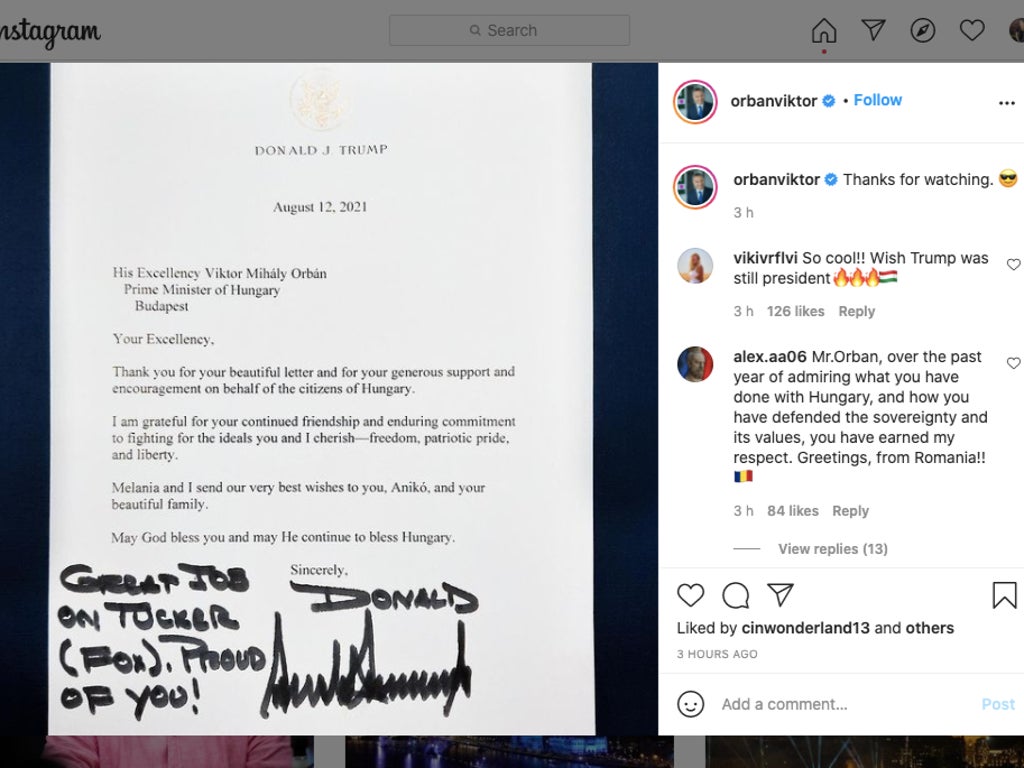Screen dimensions: 1024x768
Task: Like vikivrflvi's comment with small heart
Action: (1013, 264)
